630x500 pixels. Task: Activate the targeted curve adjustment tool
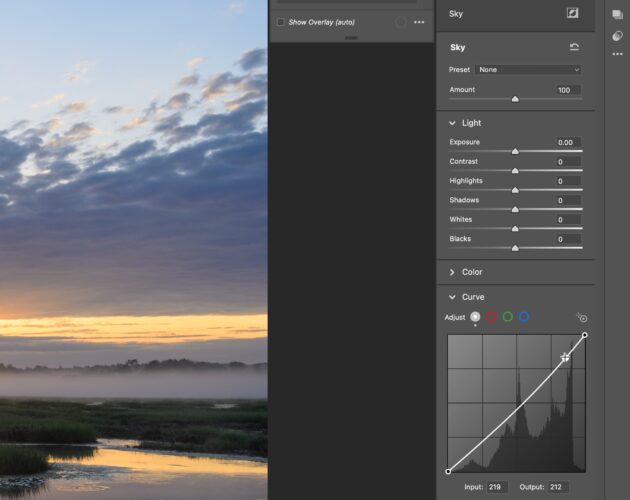tap(581, 318)
